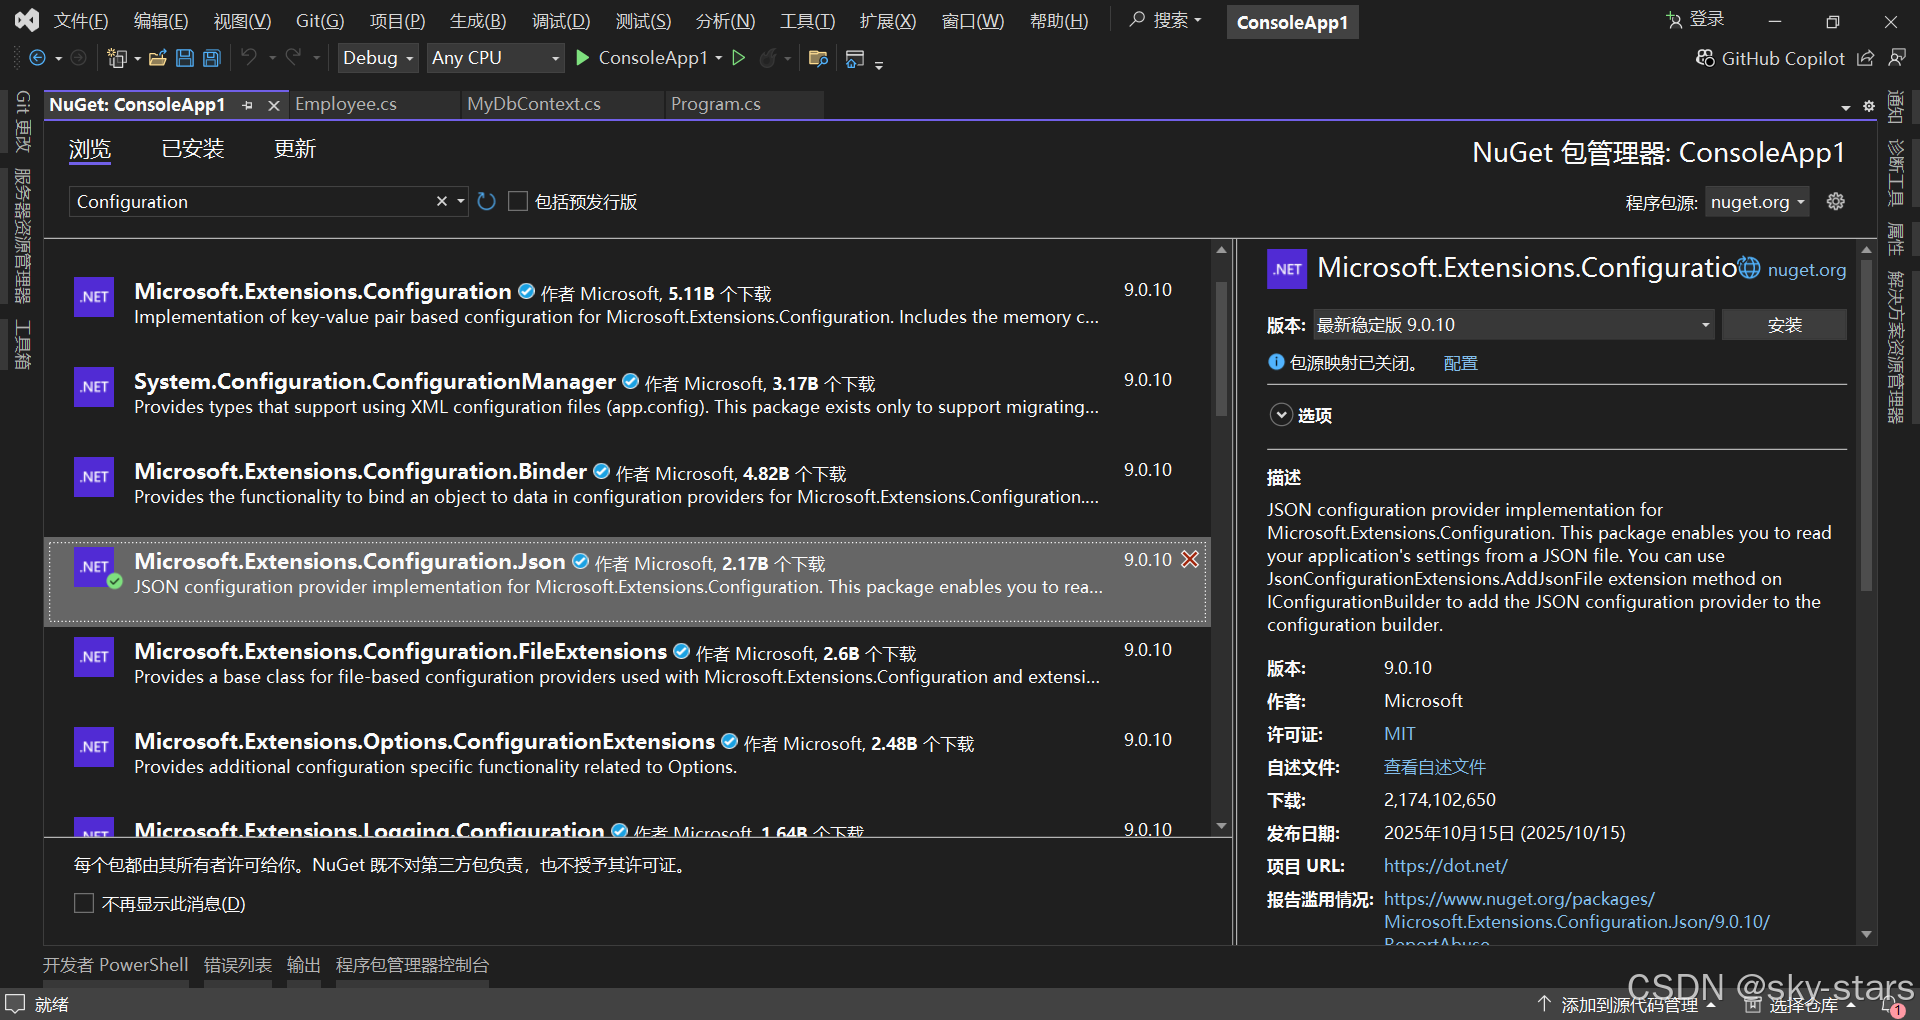The height and width of the screenshot is (1020, 1920).
Task: Click the document tab settings gear icon
Action: [x=1868, y=106]
